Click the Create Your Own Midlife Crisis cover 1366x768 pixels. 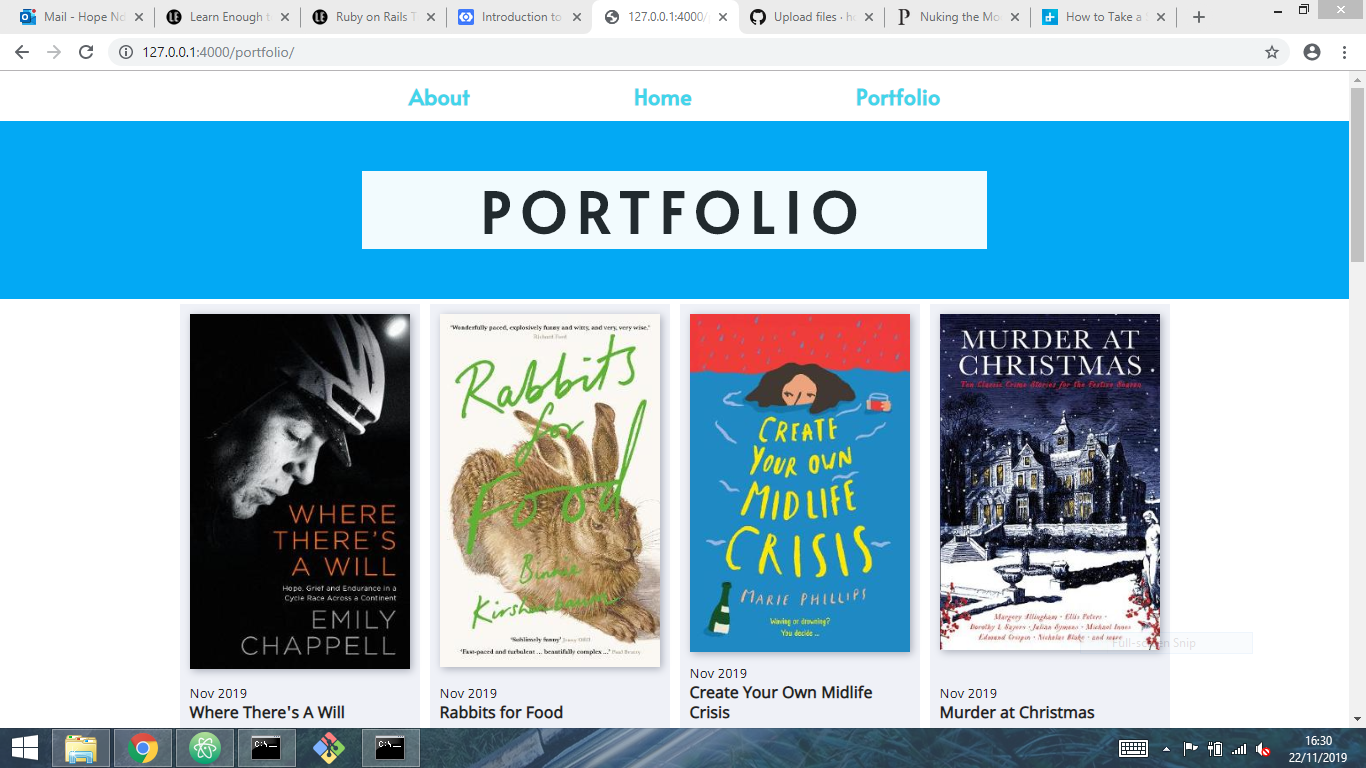pos(800,483)
